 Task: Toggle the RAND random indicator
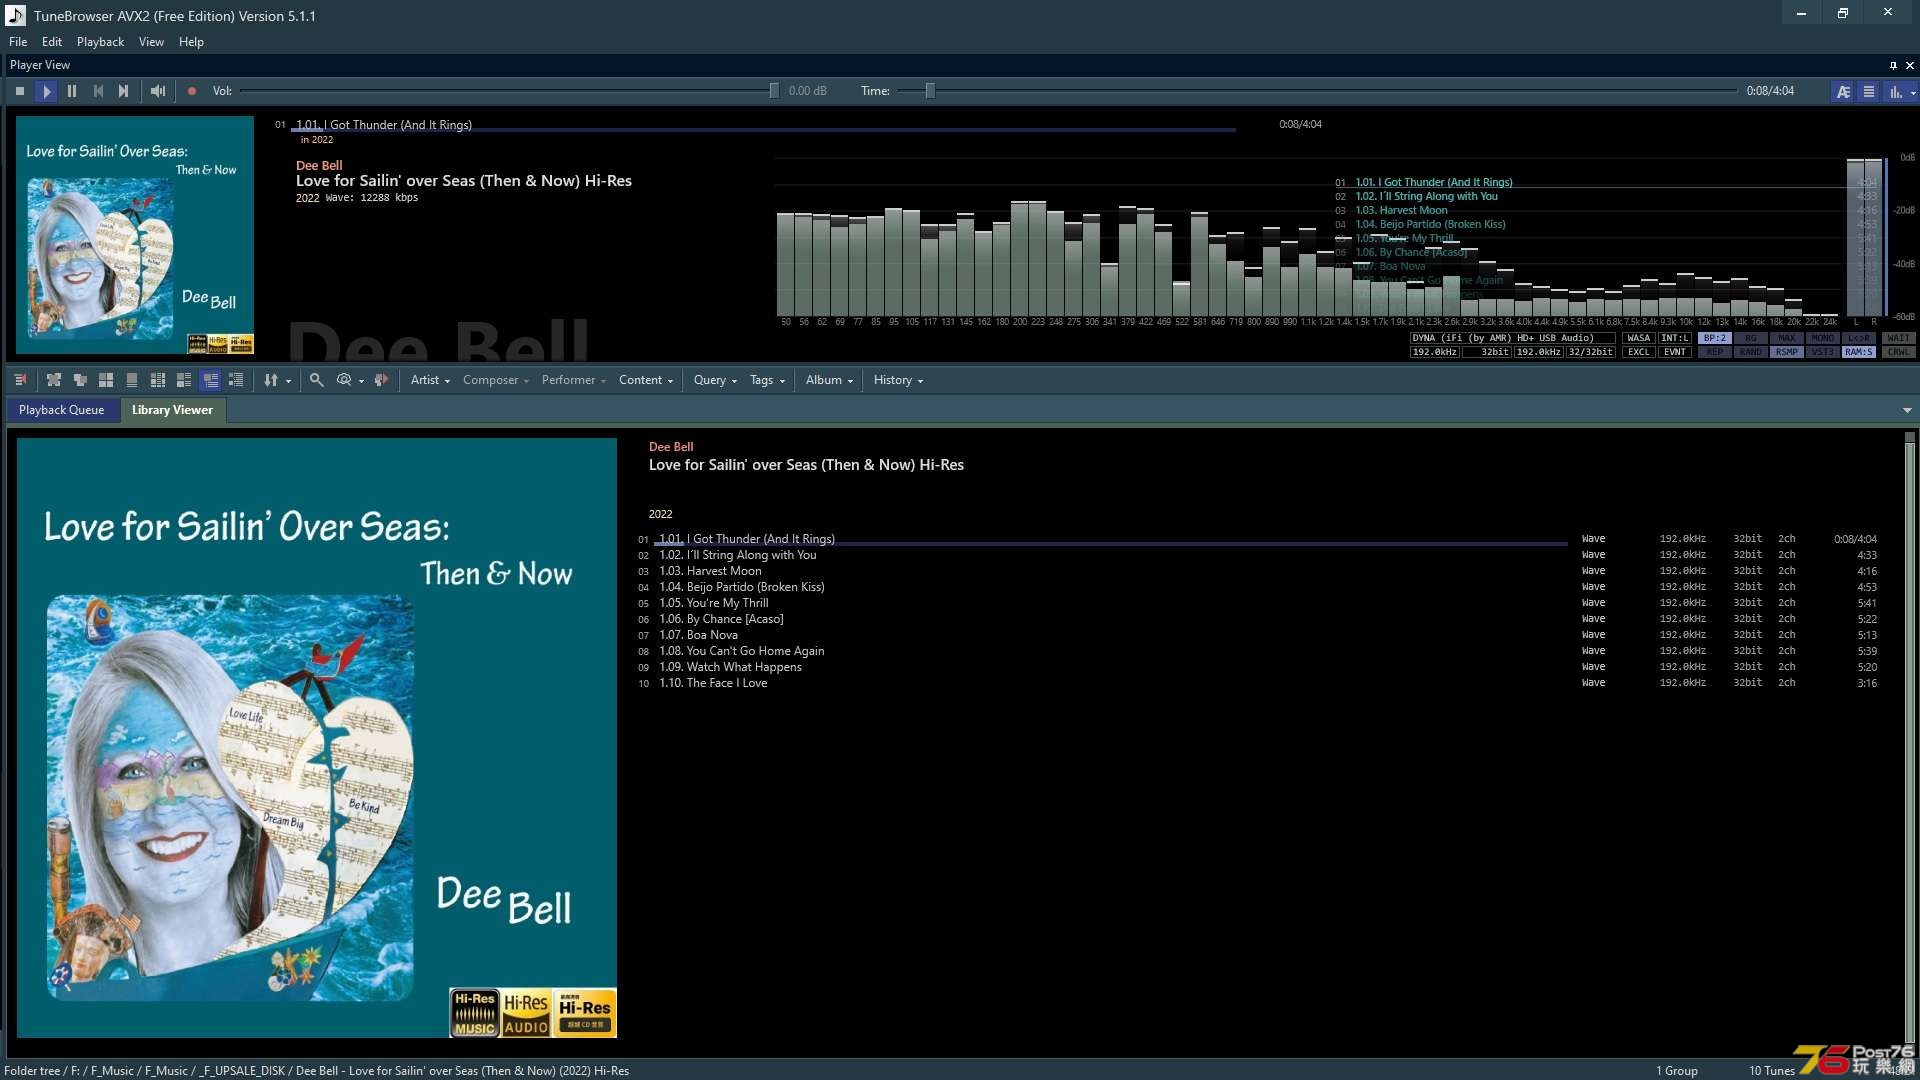(x=1751, y=352)
